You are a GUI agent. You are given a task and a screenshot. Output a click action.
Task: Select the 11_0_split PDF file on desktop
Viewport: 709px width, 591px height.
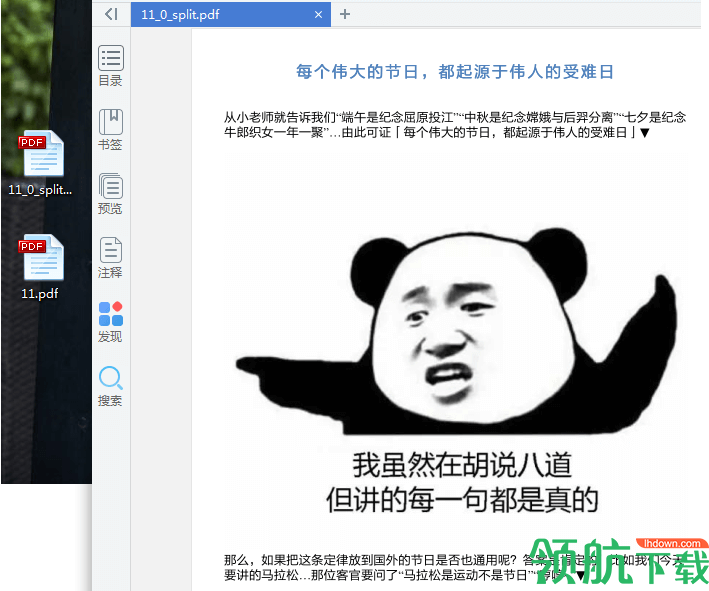(x=41, y=164)
